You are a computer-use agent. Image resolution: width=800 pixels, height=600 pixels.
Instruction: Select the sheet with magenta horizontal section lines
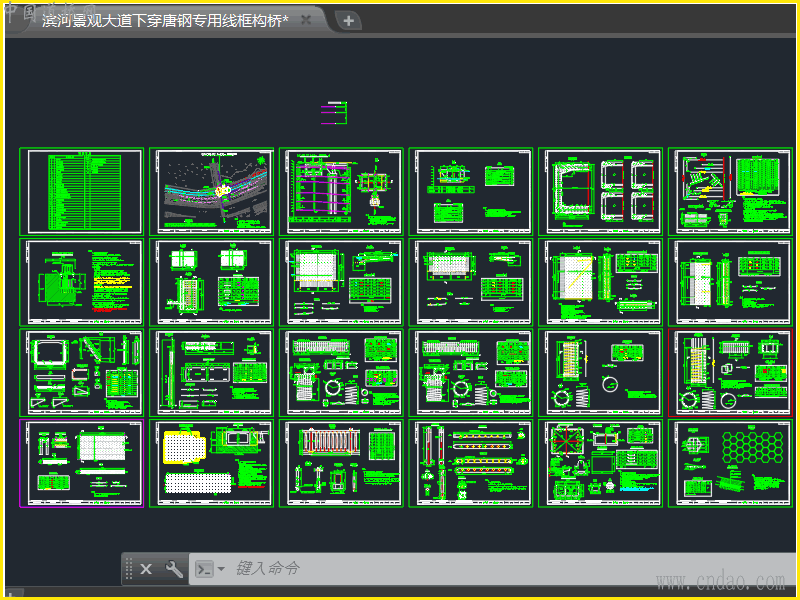click(x=341, y=191)
